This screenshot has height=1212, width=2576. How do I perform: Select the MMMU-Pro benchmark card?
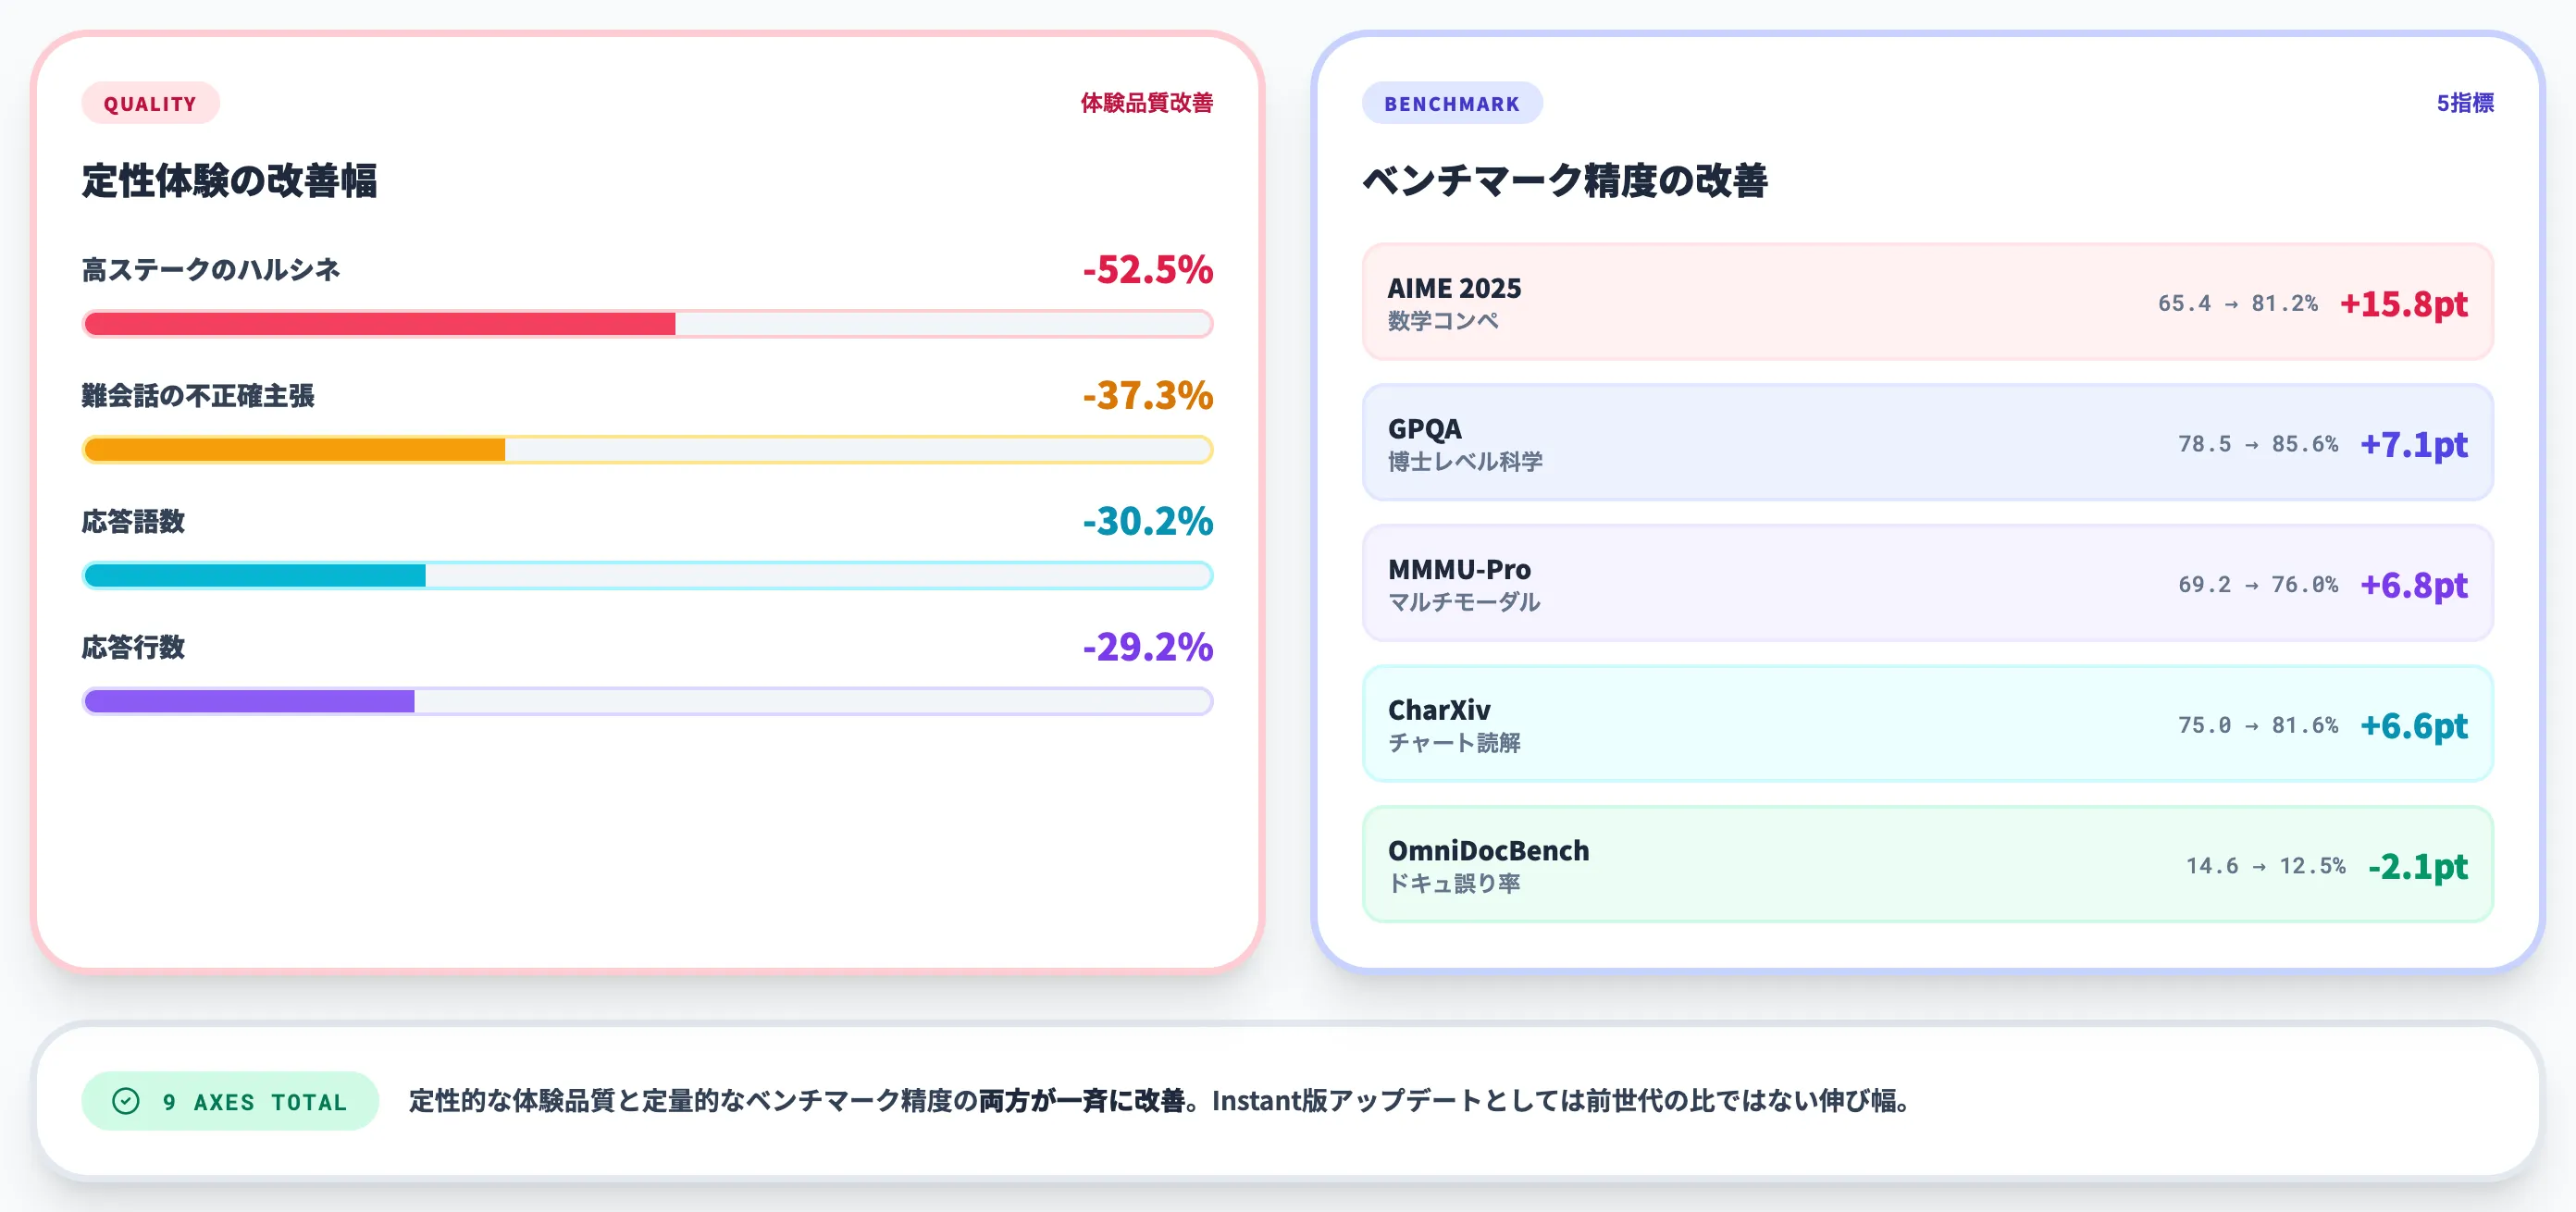(x=1927, y=583)
